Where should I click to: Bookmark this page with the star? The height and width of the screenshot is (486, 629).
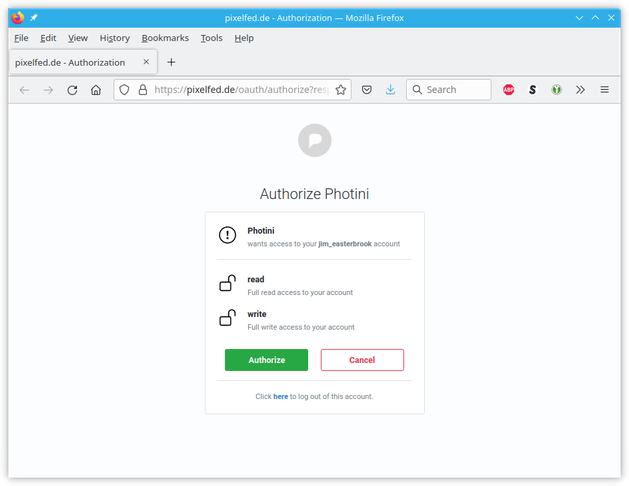341,90
